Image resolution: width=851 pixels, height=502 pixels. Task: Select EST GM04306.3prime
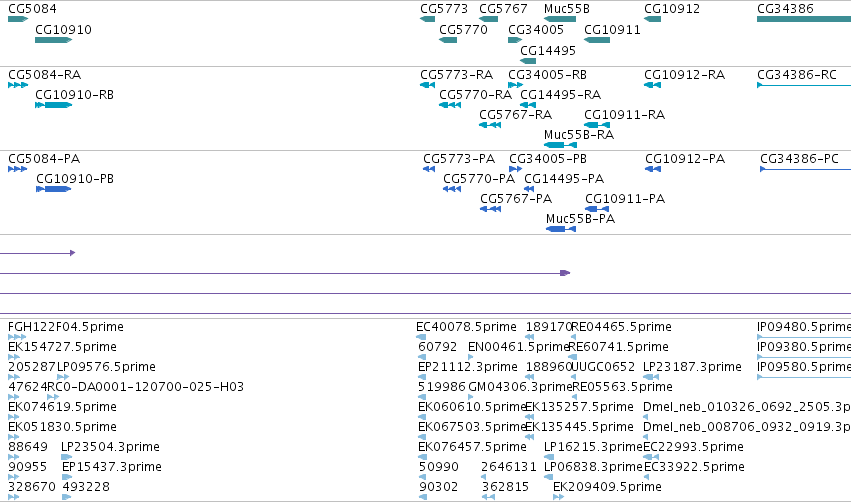[x=520, y=387]
